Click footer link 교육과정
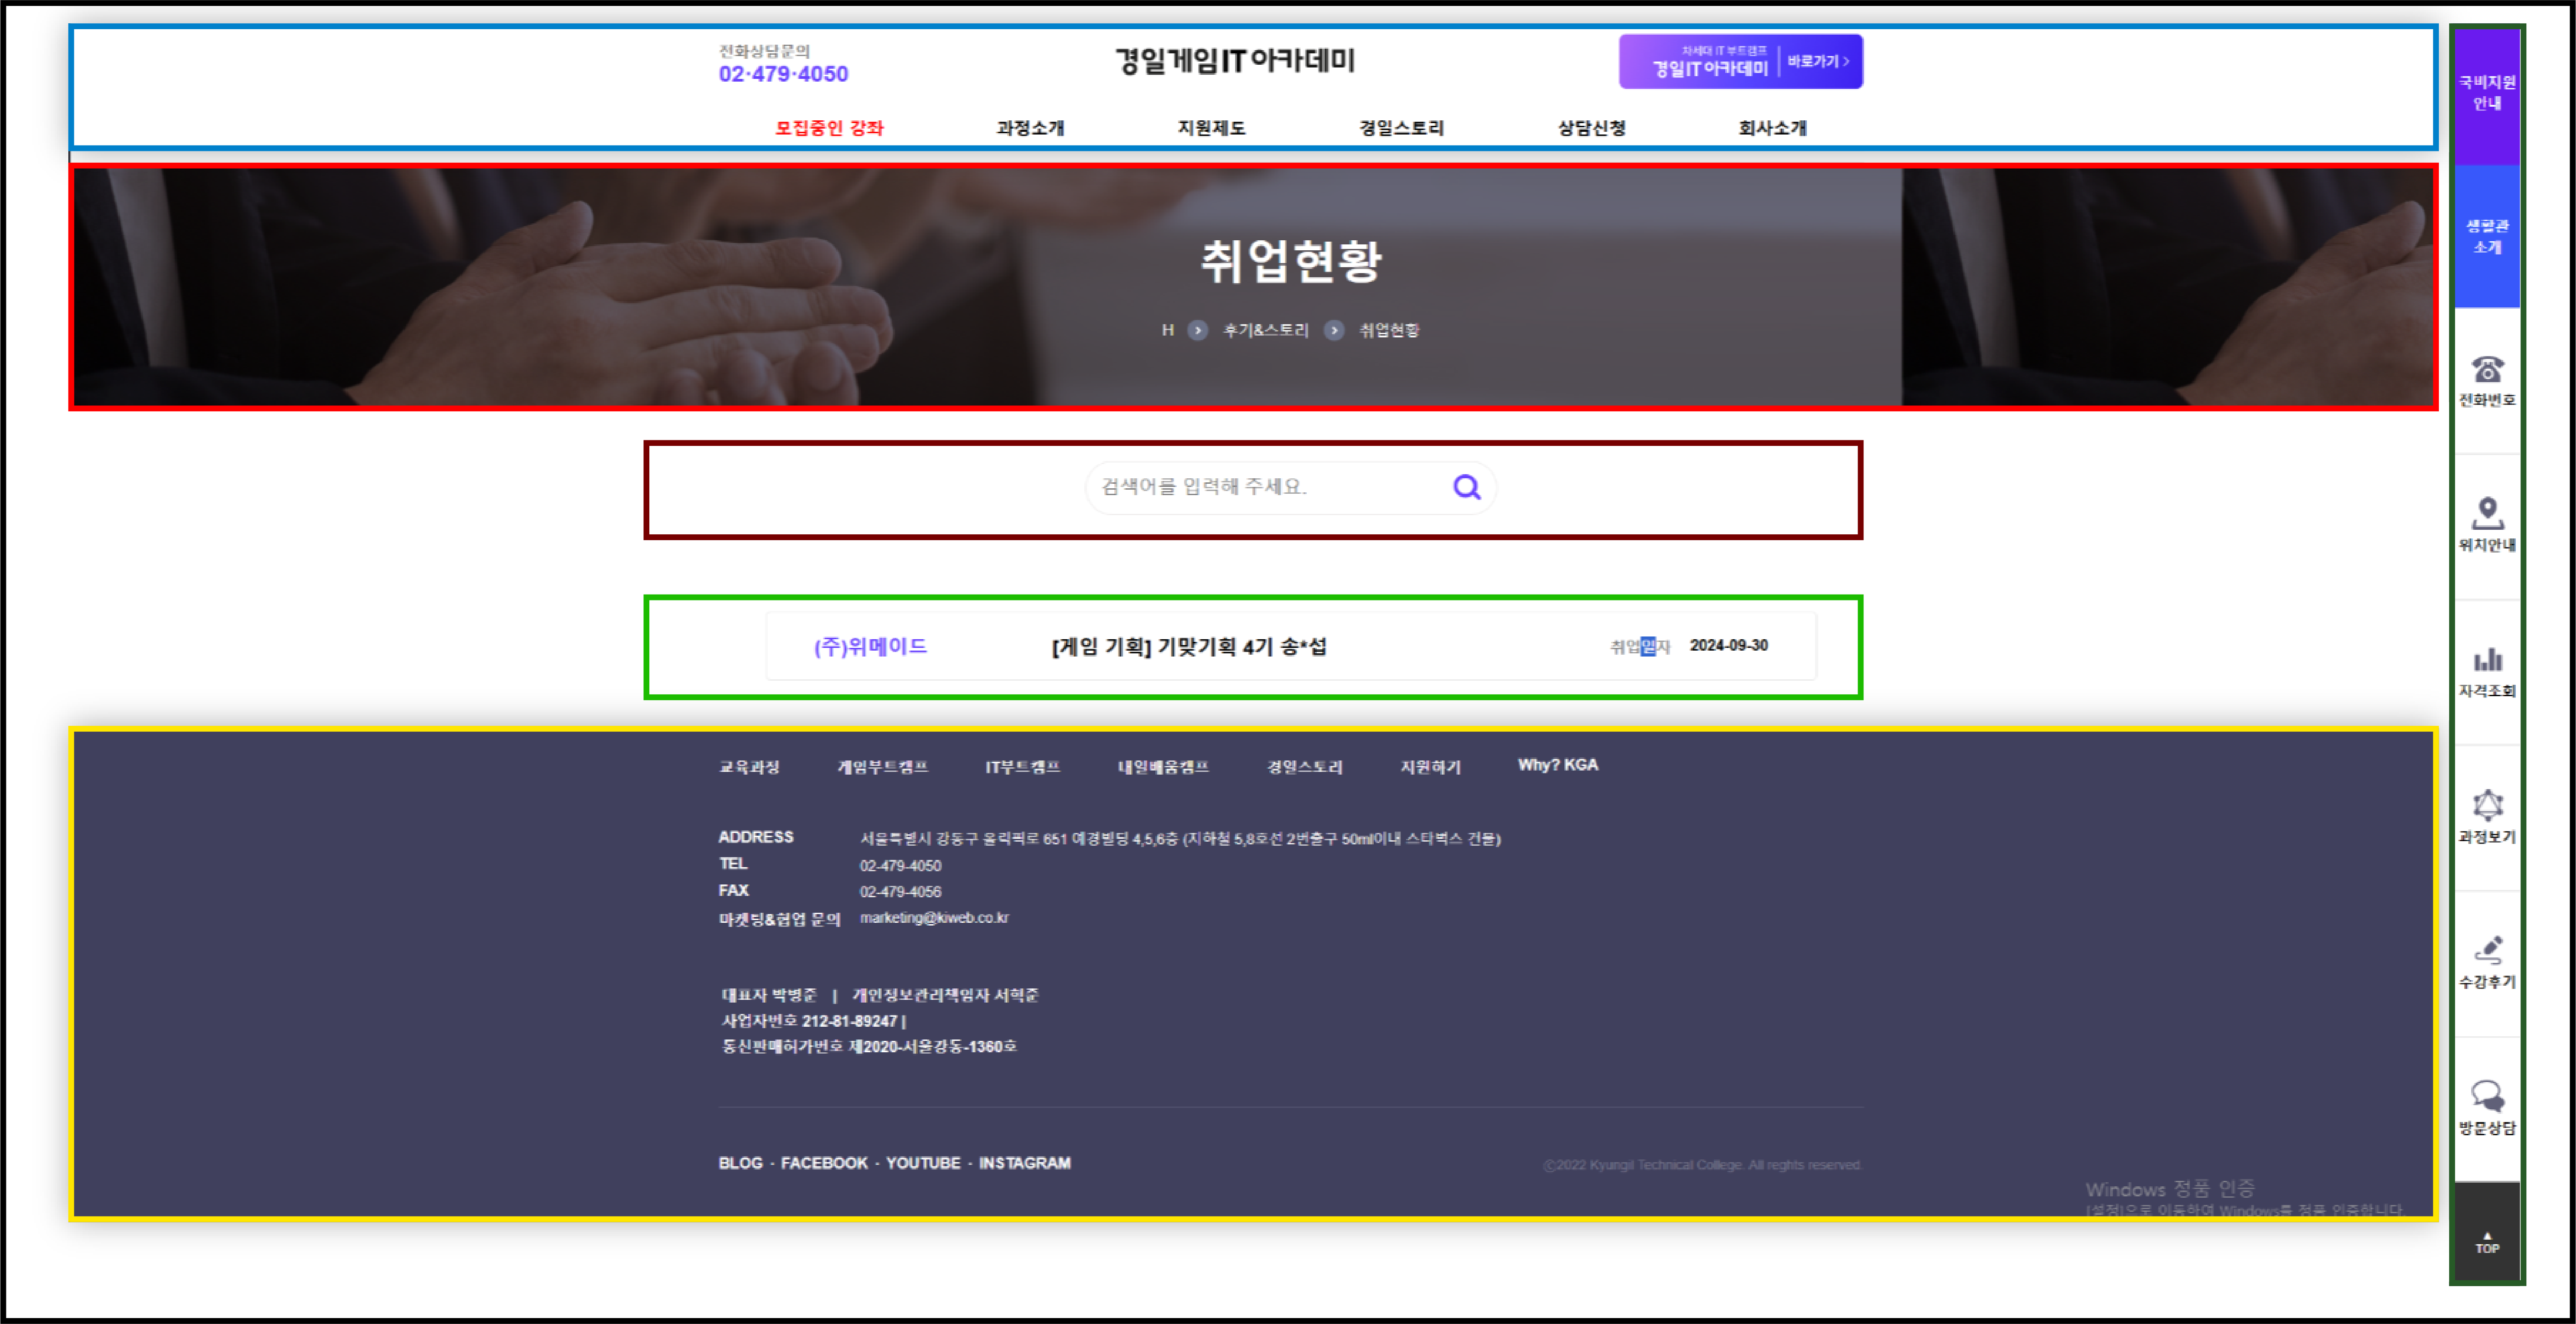Screen dimensions: 2576x1324 [x=749, y=767]
